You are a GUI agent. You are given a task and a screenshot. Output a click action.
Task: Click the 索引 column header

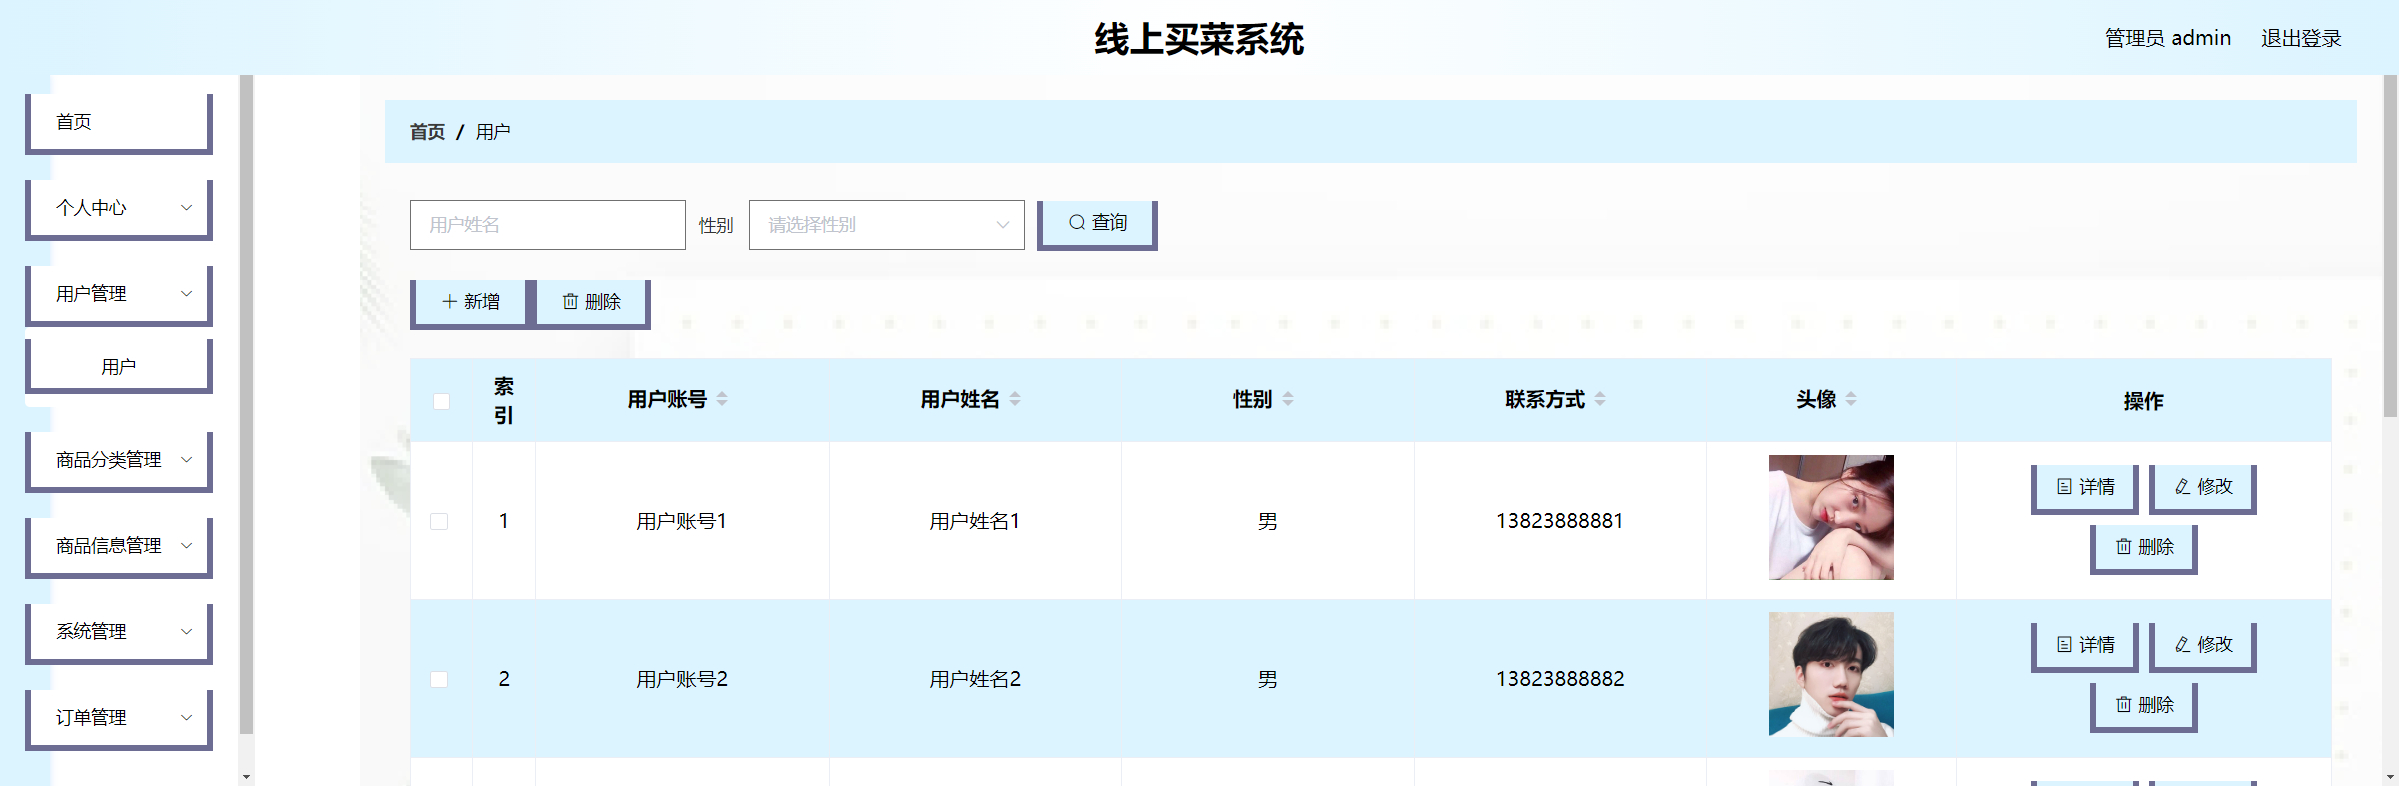tap(504, 400)
